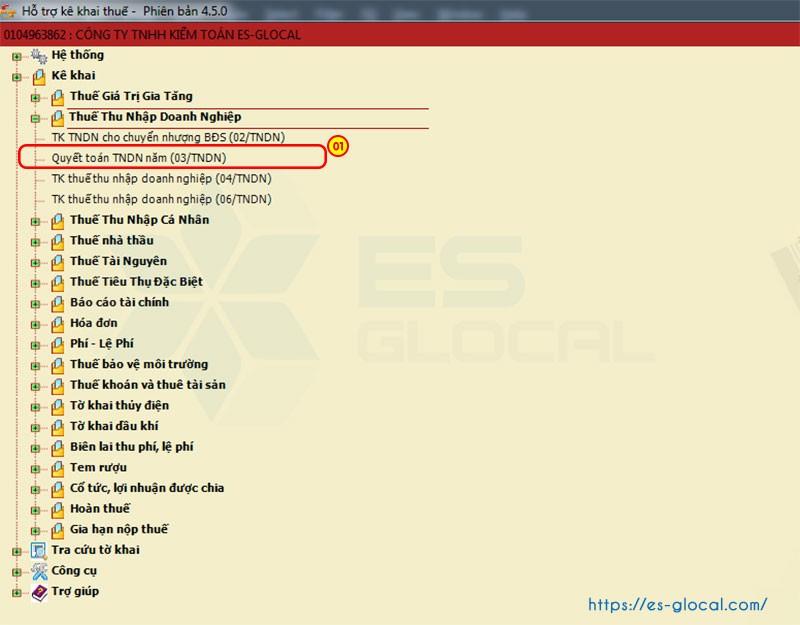Select the Báo cáo tài chính label
The height and width of the screenshot is (625, 800).
[x=119, y=302]
